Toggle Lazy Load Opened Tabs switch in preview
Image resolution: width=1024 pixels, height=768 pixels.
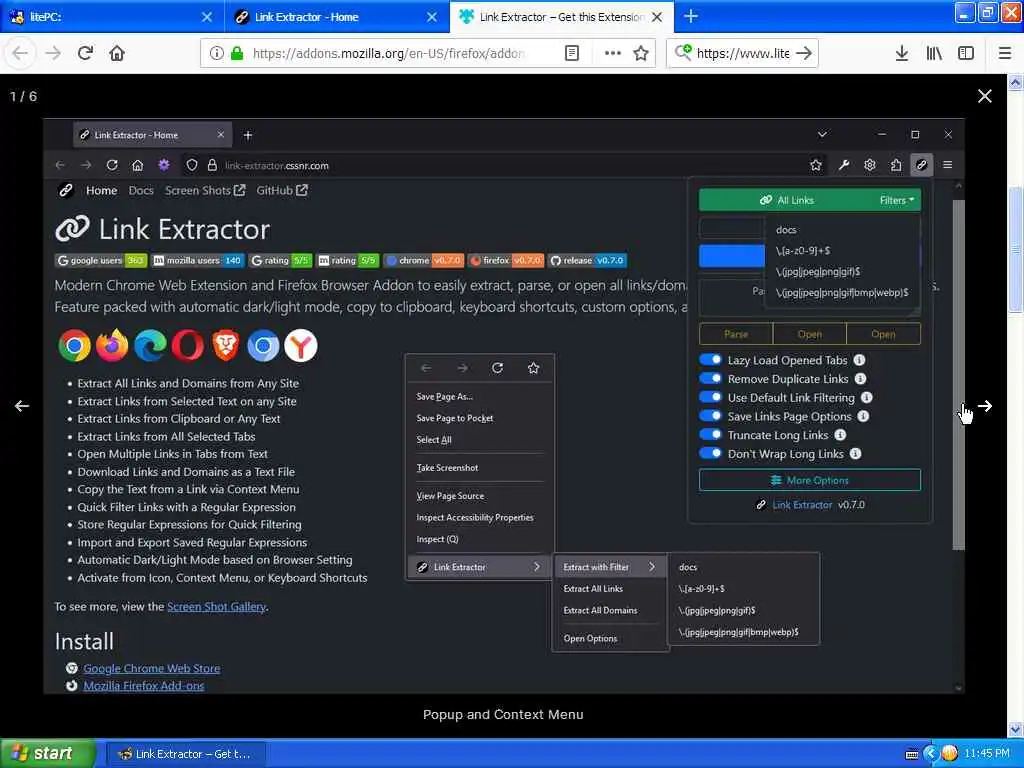pyautogui.click(x=710, y=360)
